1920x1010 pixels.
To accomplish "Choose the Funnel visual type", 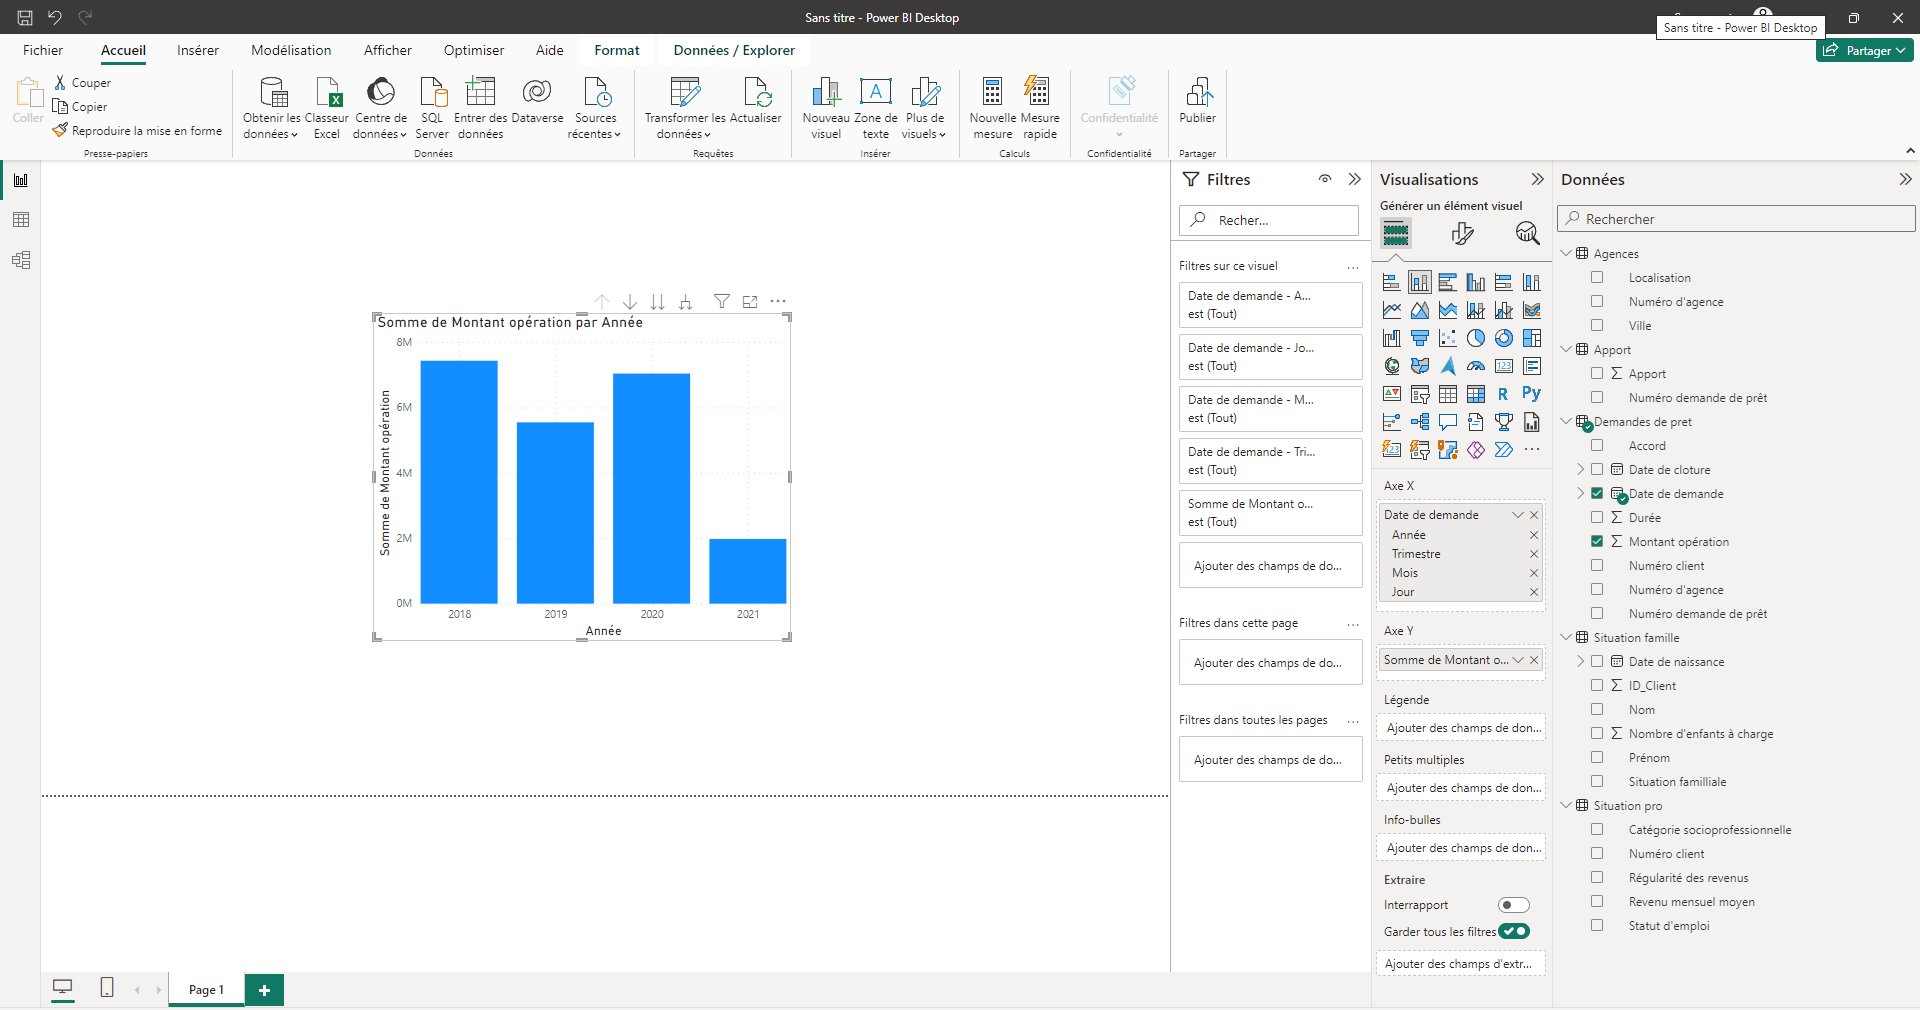I will click(x=1420, y=338).
